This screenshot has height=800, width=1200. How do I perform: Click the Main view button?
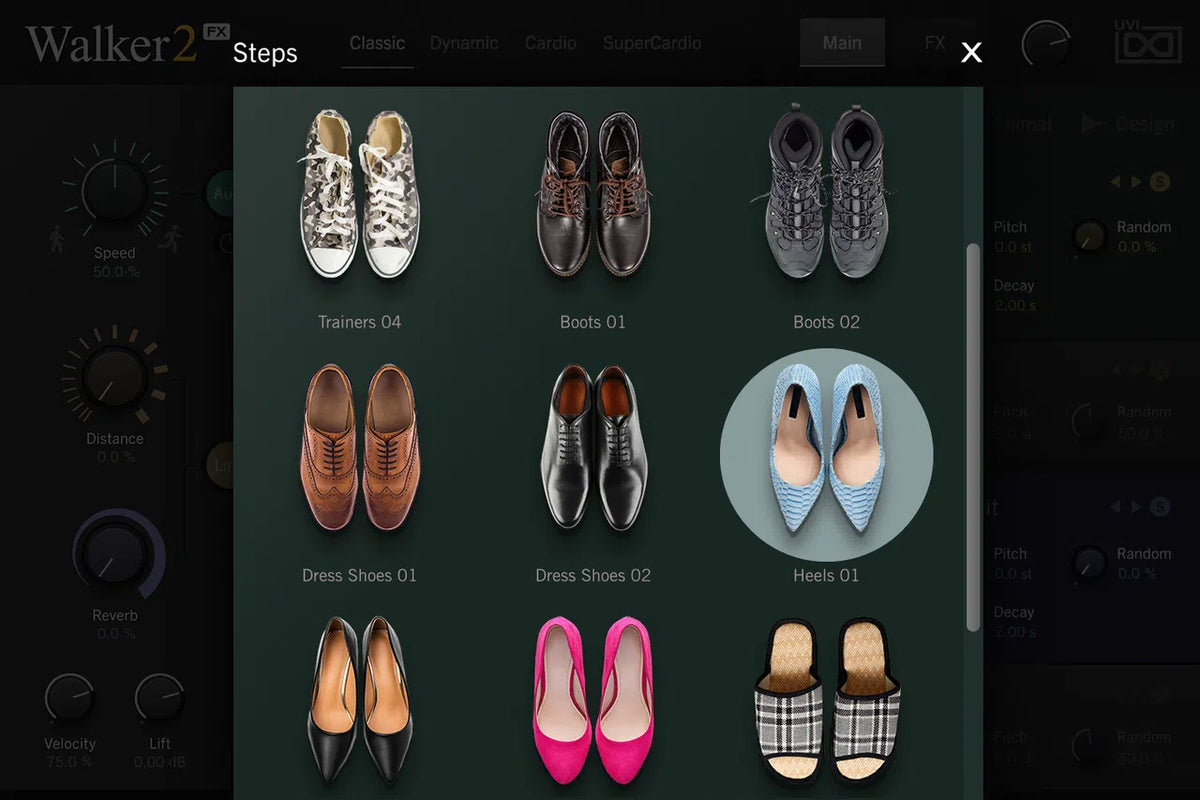842,43
